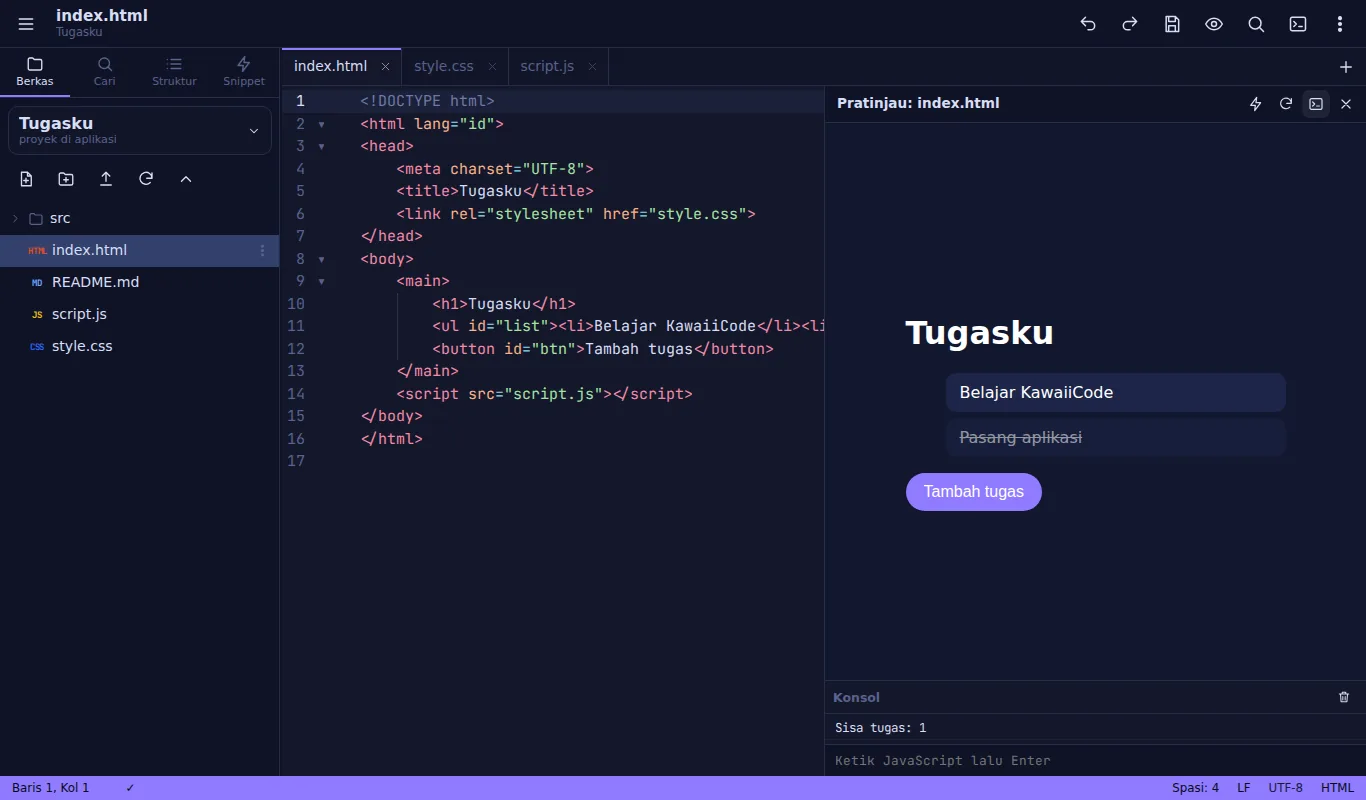The width and height of the screenshot is (1366, 800).
Task: Create a new folder in the explorer
Action: pyautogui.click(x=66, y=179)
